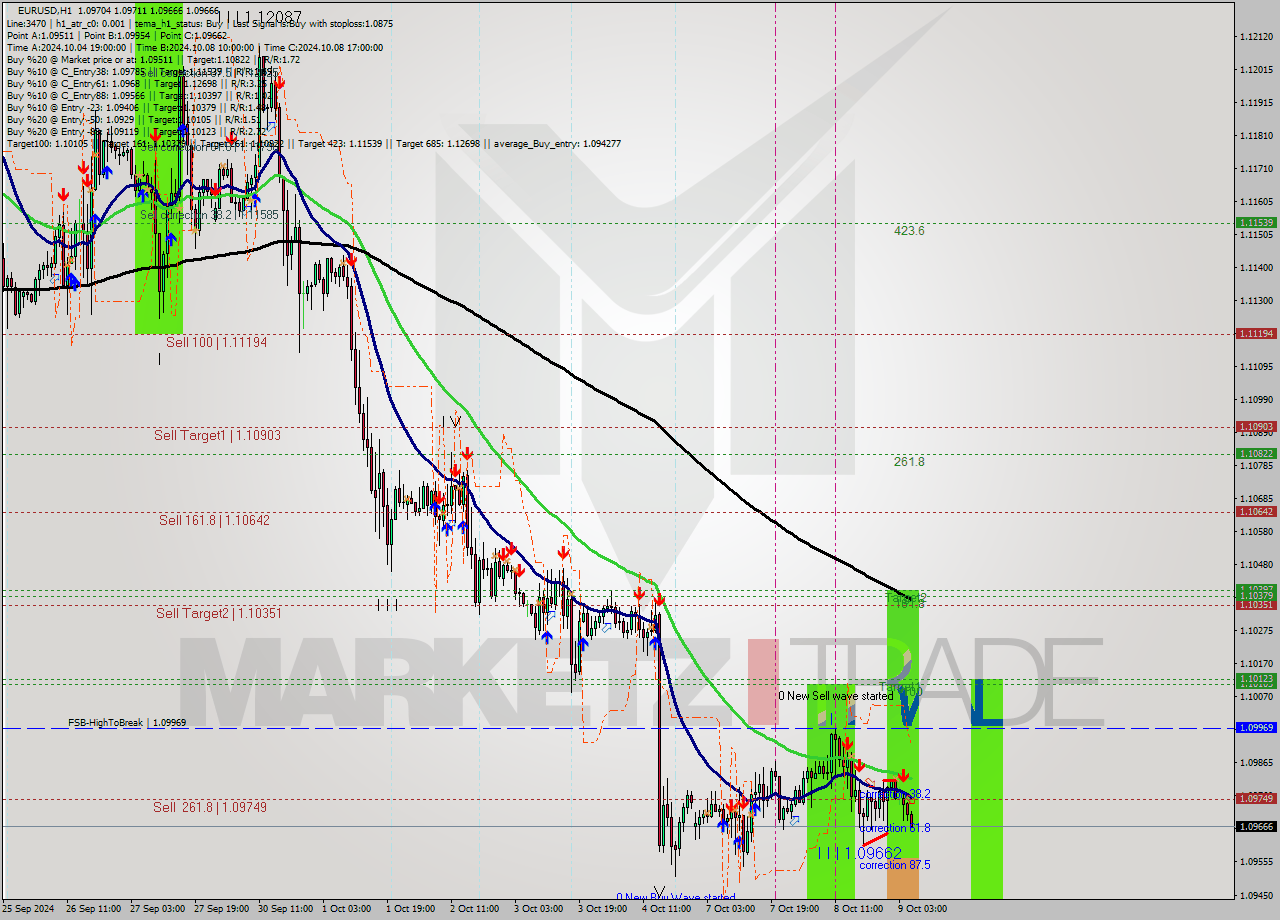Image resolution: width=1280 pixels, height=920 pixels.
Task: Click the green '423.6' Fibonacci label
Action: tap(909, 231)
